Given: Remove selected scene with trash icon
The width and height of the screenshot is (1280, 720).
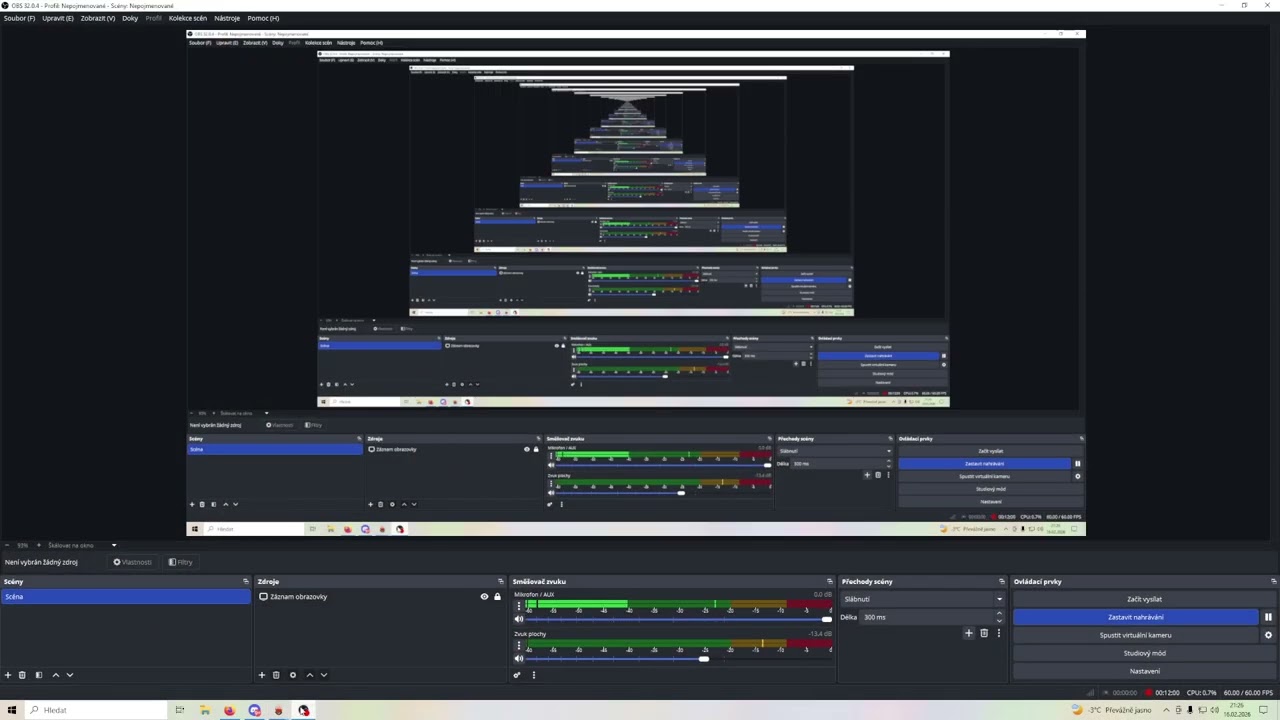Looking at the screenshot, I should coord(23,675).
